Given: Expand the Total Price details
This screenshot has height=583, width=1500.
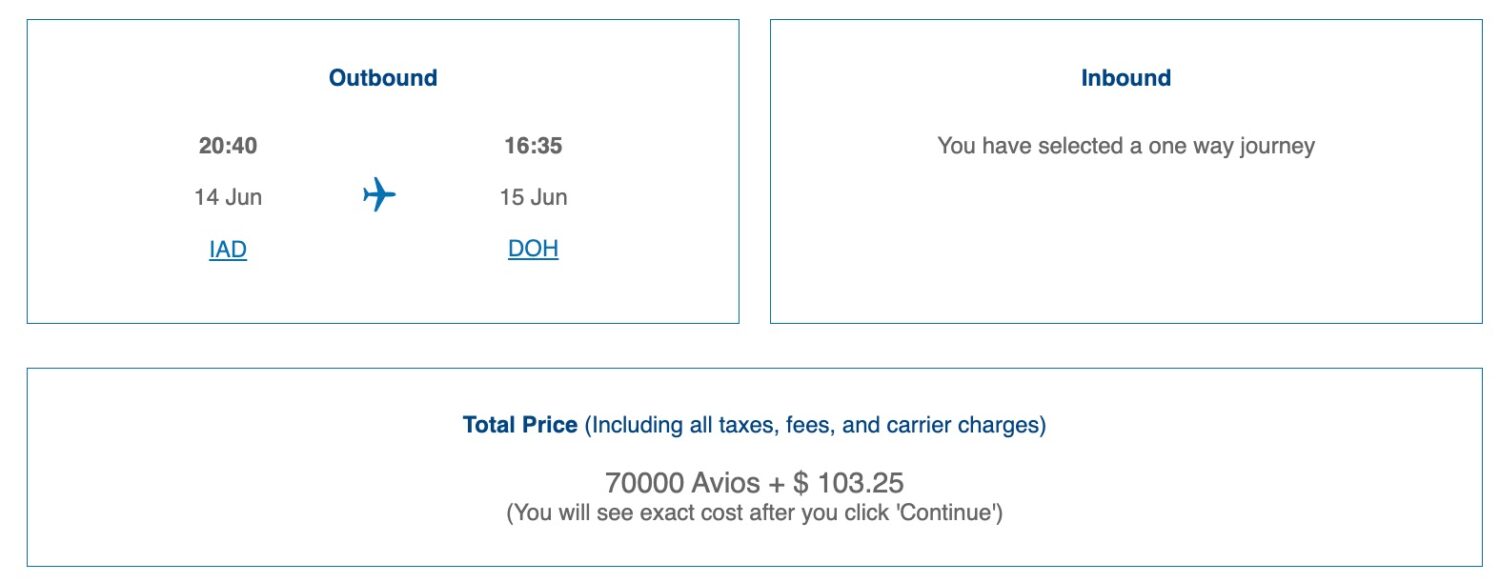Looking at the screenshot, I should tap(521, 424).
